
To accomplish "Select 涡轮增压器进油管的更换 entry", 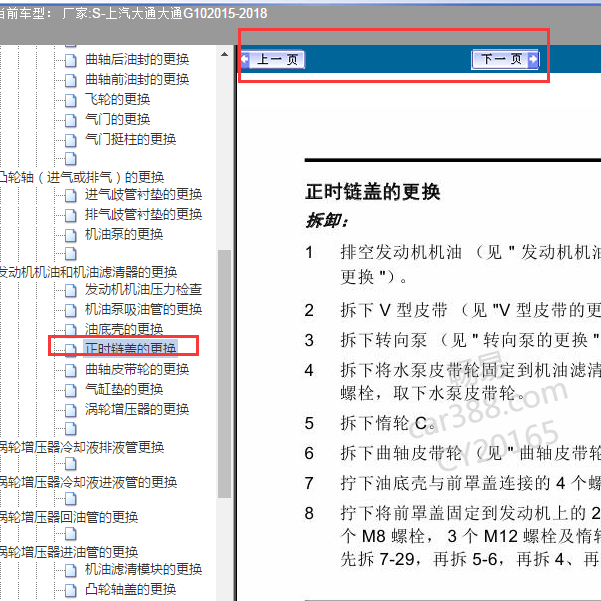I will click(x=69, y=552).
